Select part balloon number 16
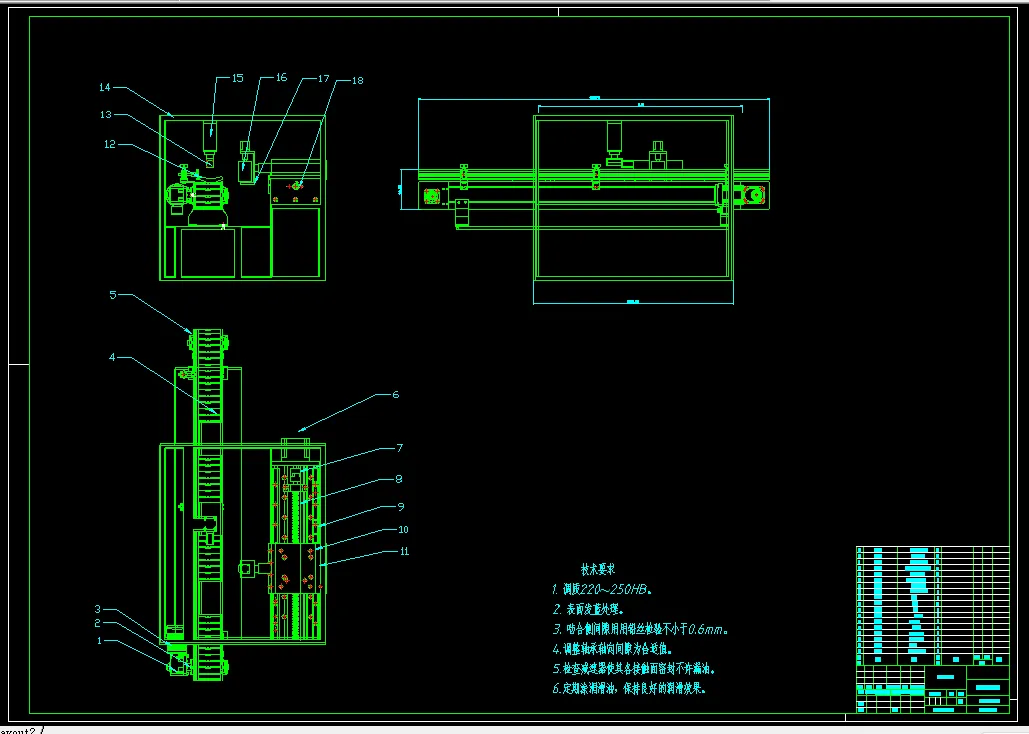Screen dimensions: 1029x734 pyautogui.click(x=282, y=77)
